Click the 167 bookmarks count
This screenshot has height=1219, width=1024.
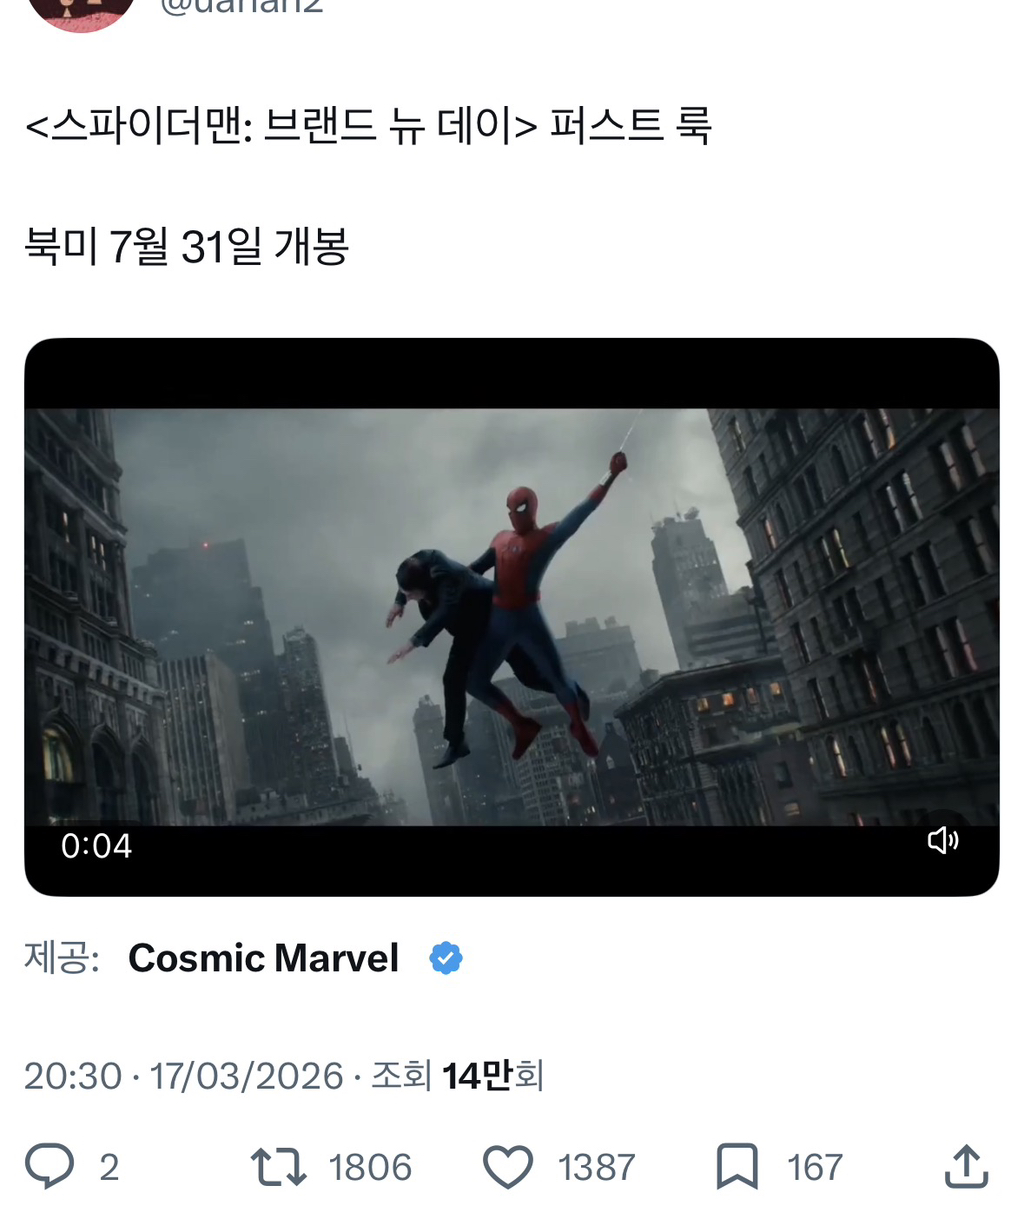814,1167
